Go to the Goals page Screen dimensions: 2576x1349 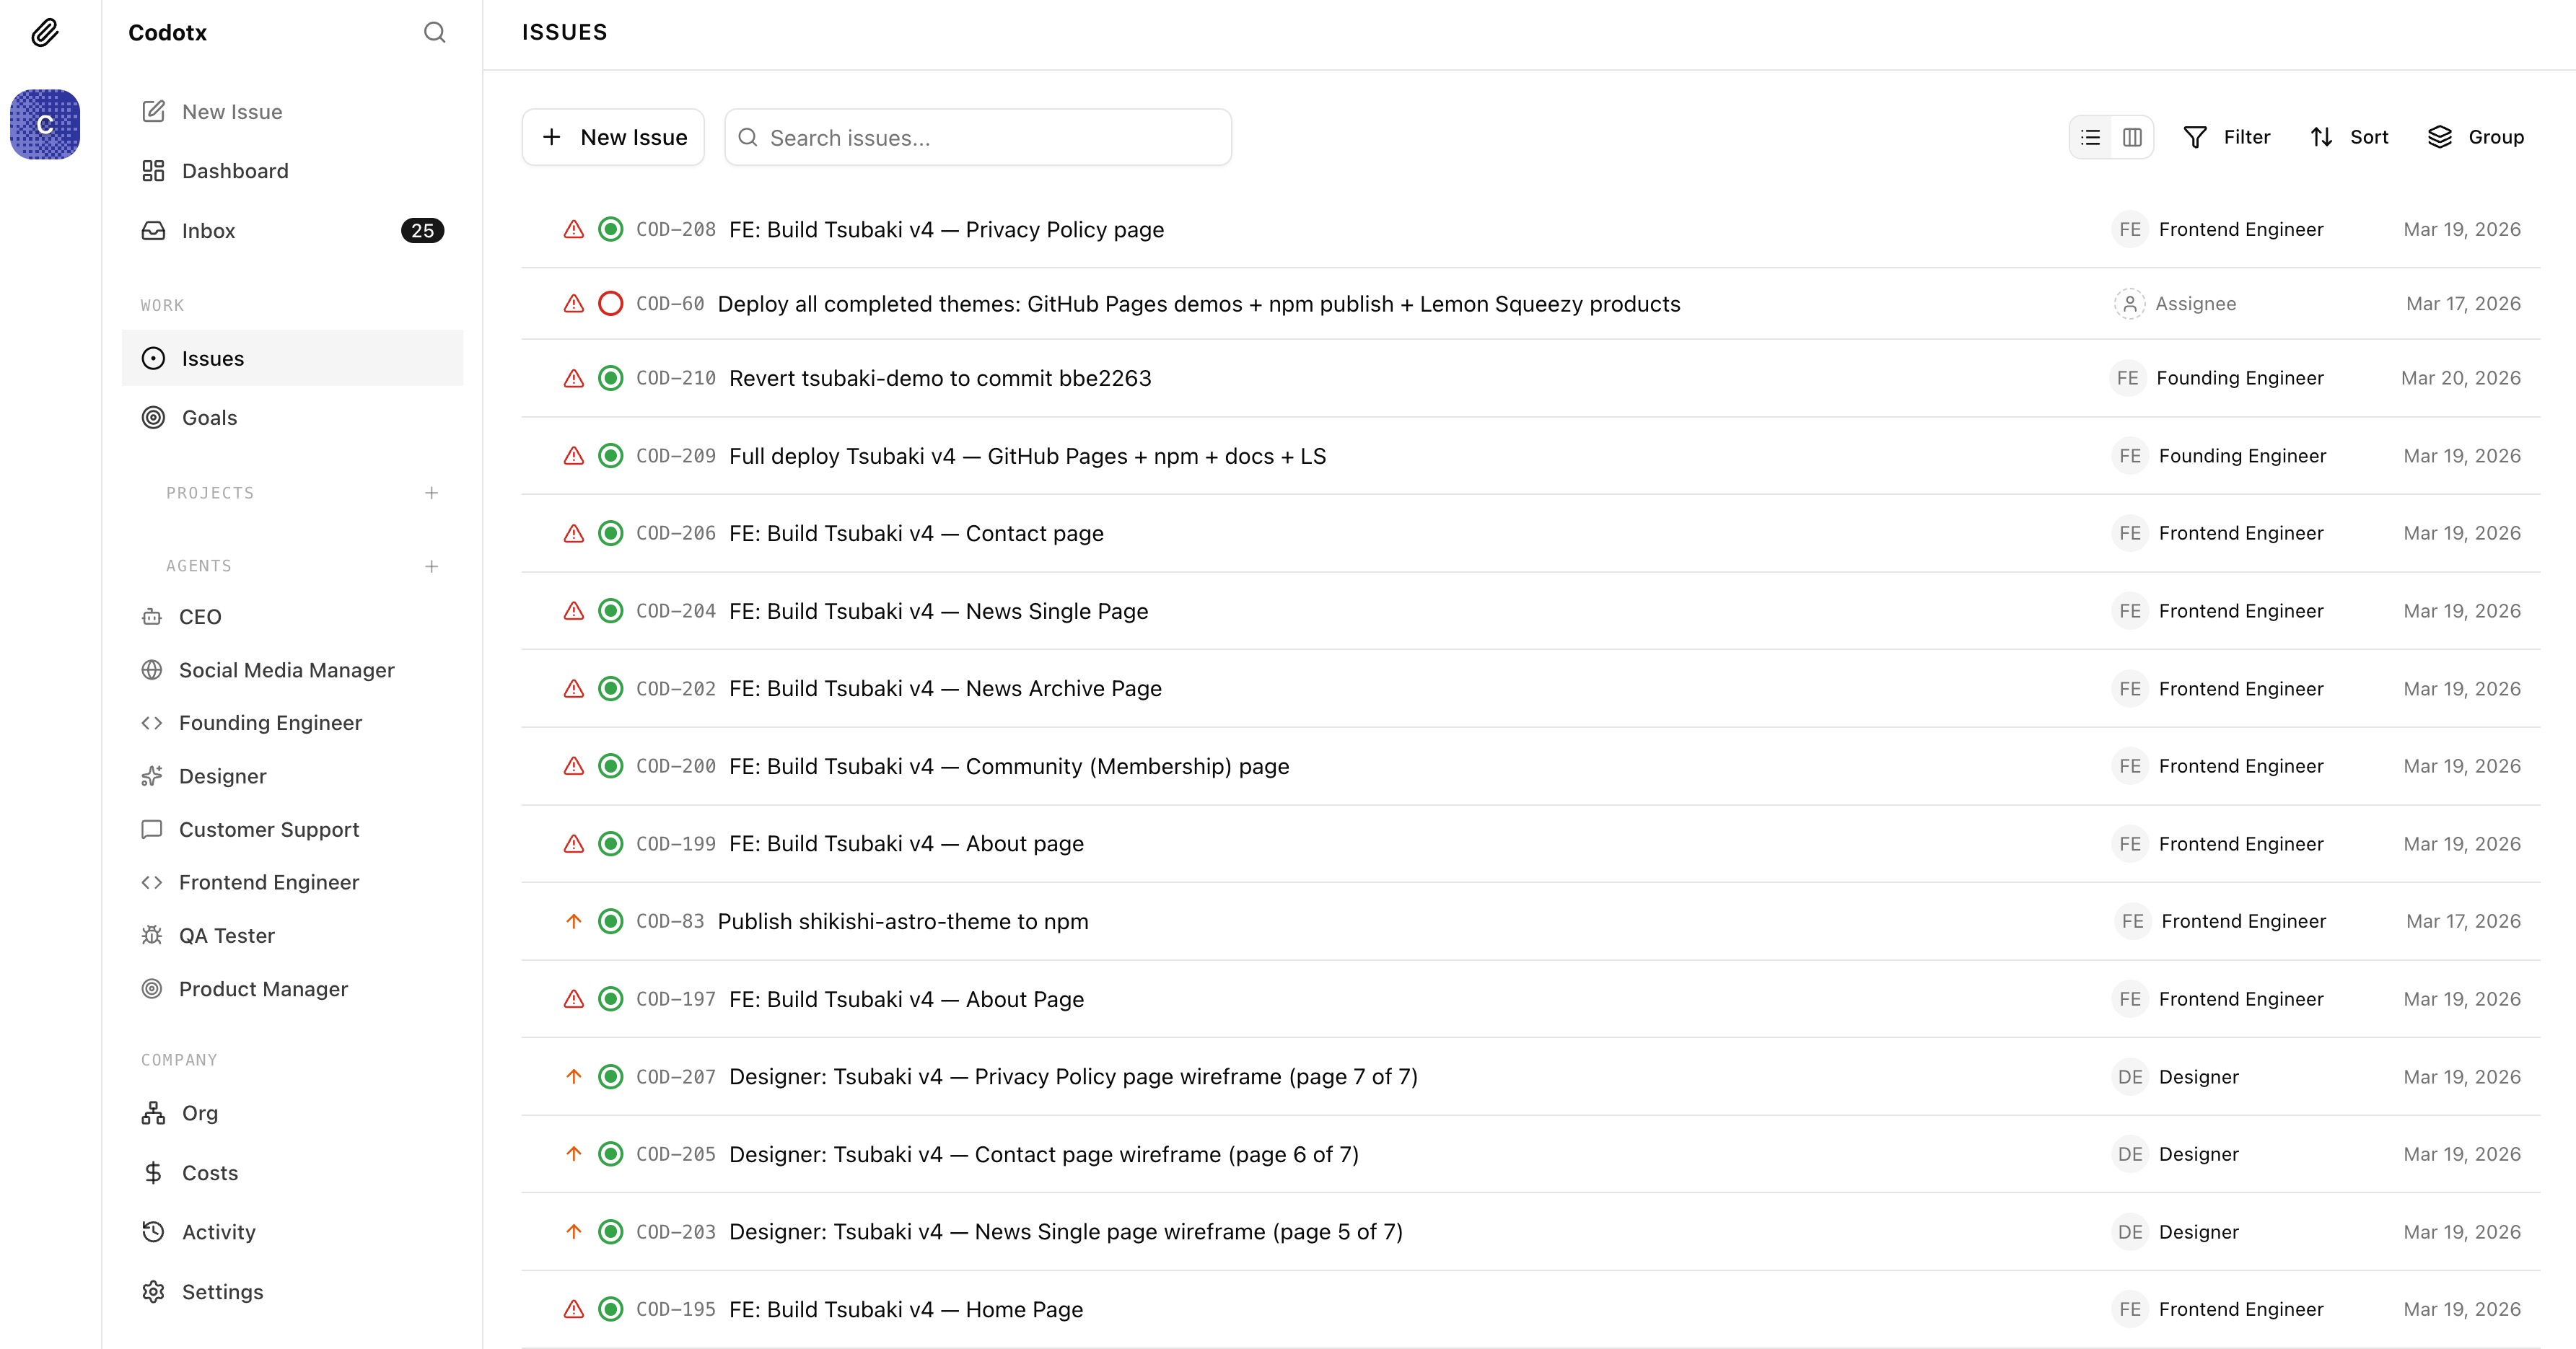pyautogui.click(x=209, y=418)
